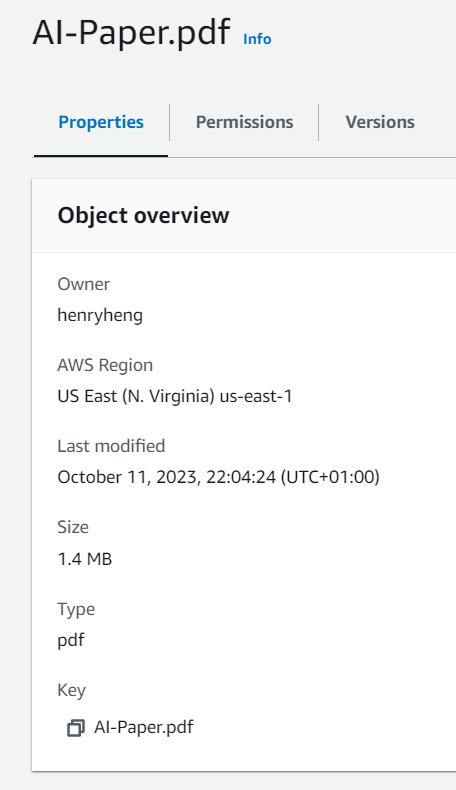Open the Permissions tab
This screenshot has width=456, height=790.
click(244, 122)
